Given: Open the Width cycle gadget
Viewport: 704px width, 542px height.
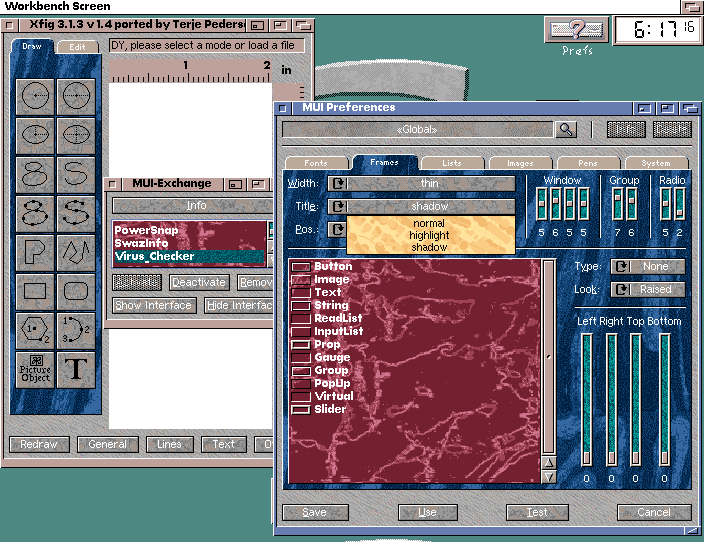Looking at the screenshot, I should click(x=338, y=183).
